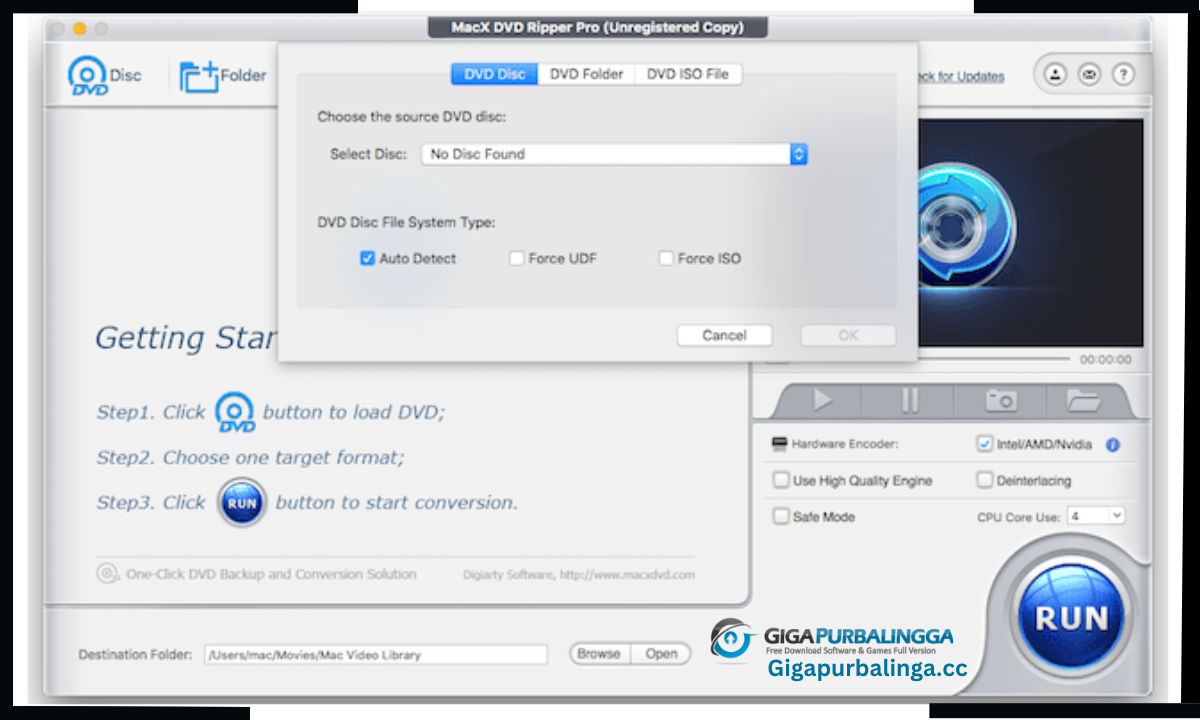The height and width of the screenshot is (720, 1200).
Task: Click the One-Click DVD Backup disc icon
Action: [x=106, y=574]
